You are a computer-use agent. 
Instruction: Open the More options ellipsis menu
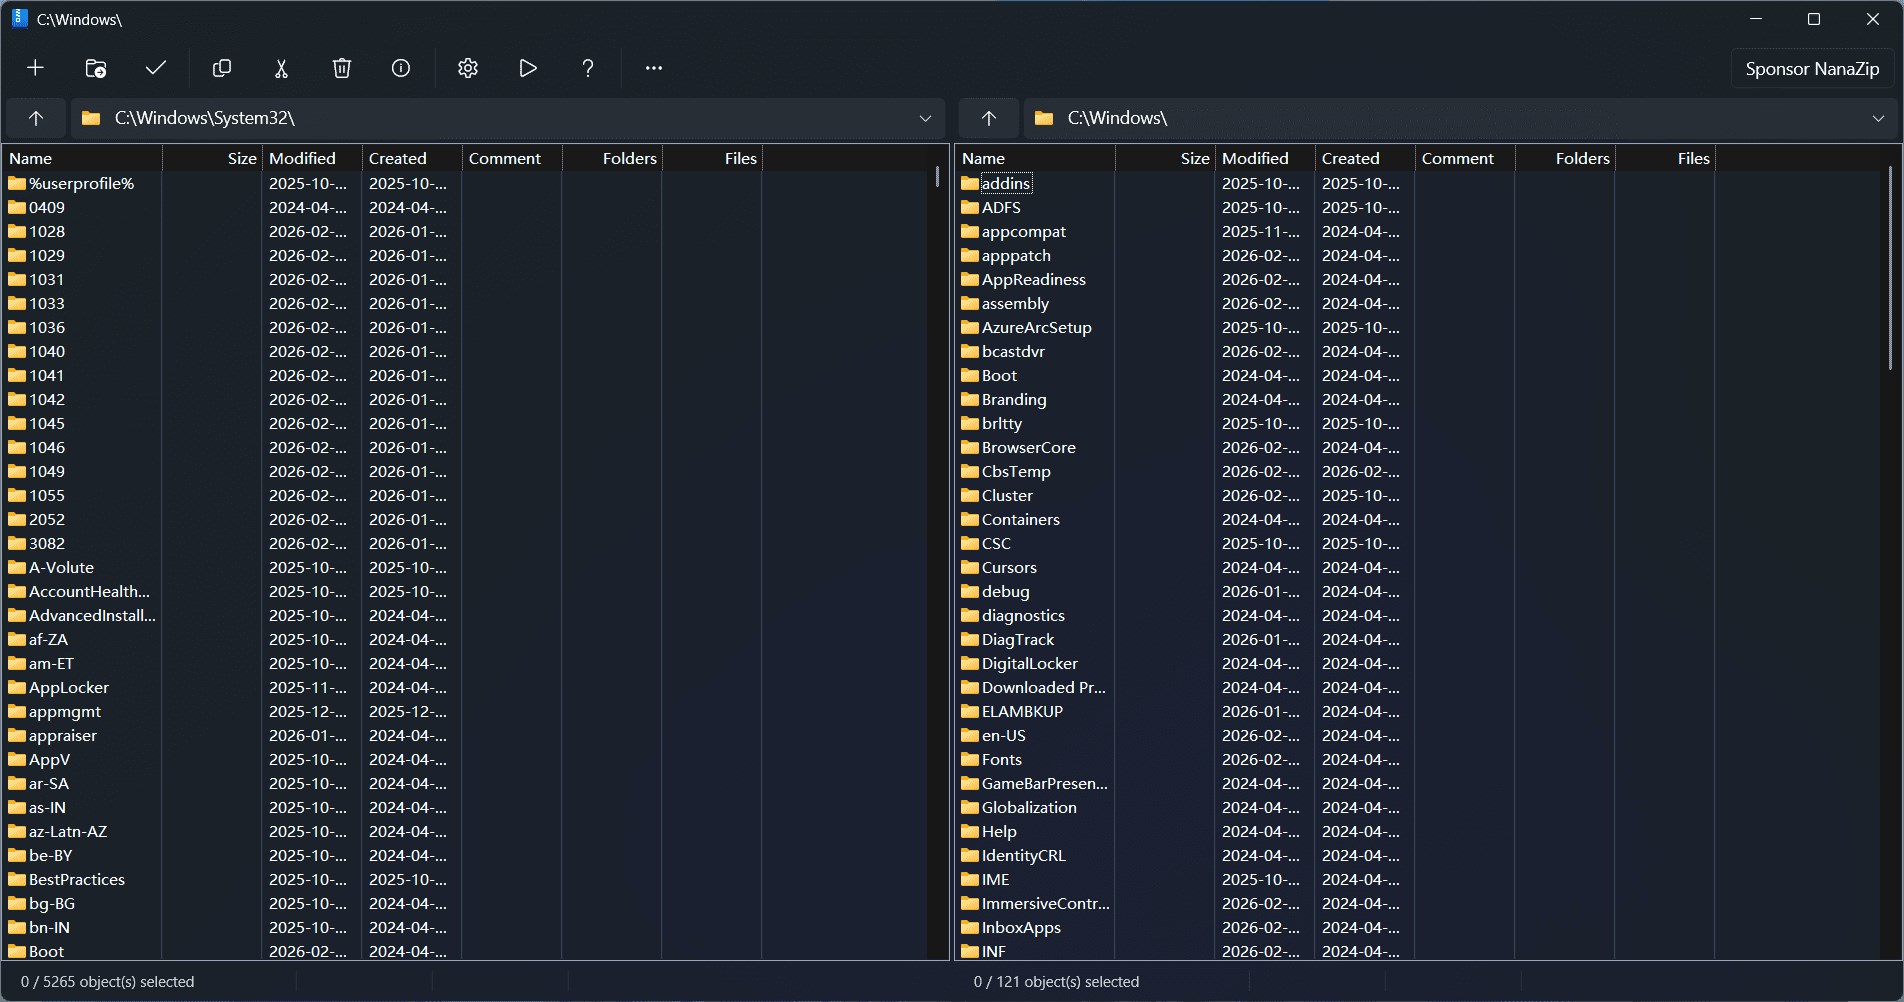(x=653, y=68)
